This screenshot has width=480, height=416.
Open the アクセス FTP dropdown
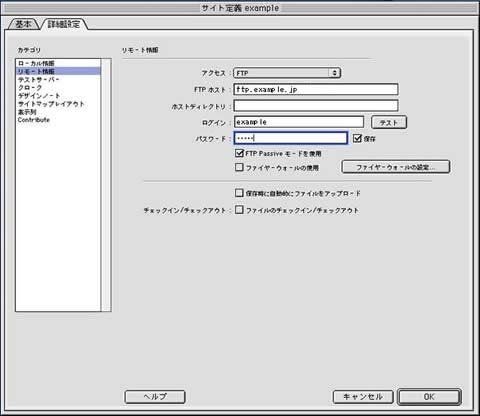coord(287,73)
